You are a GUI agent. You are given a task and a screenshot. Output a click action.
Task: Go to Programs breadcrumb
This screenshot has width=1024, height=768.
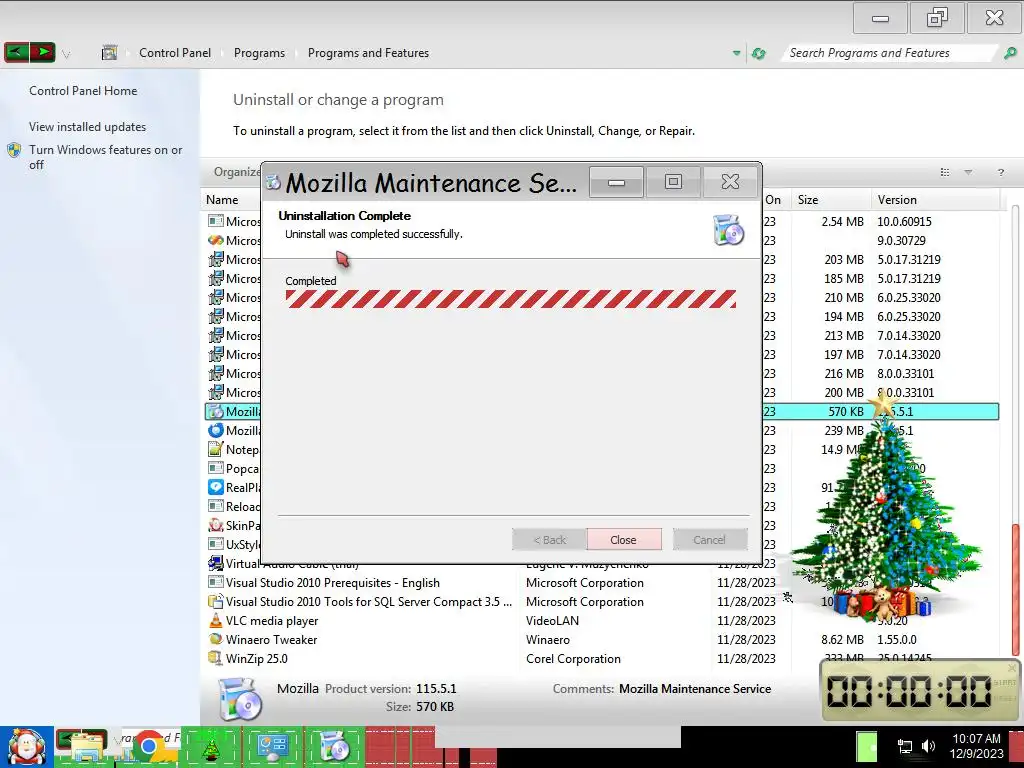tap(259, 53)
